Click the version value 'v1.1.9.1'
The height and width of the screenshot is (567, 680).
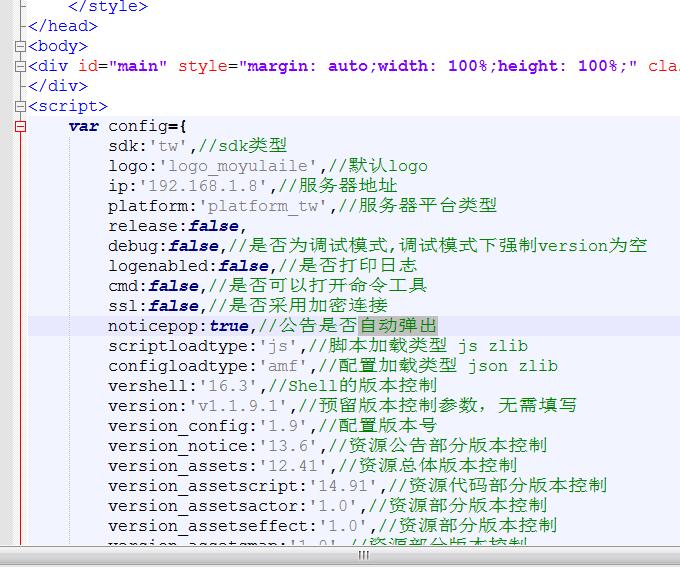[238, 406]
